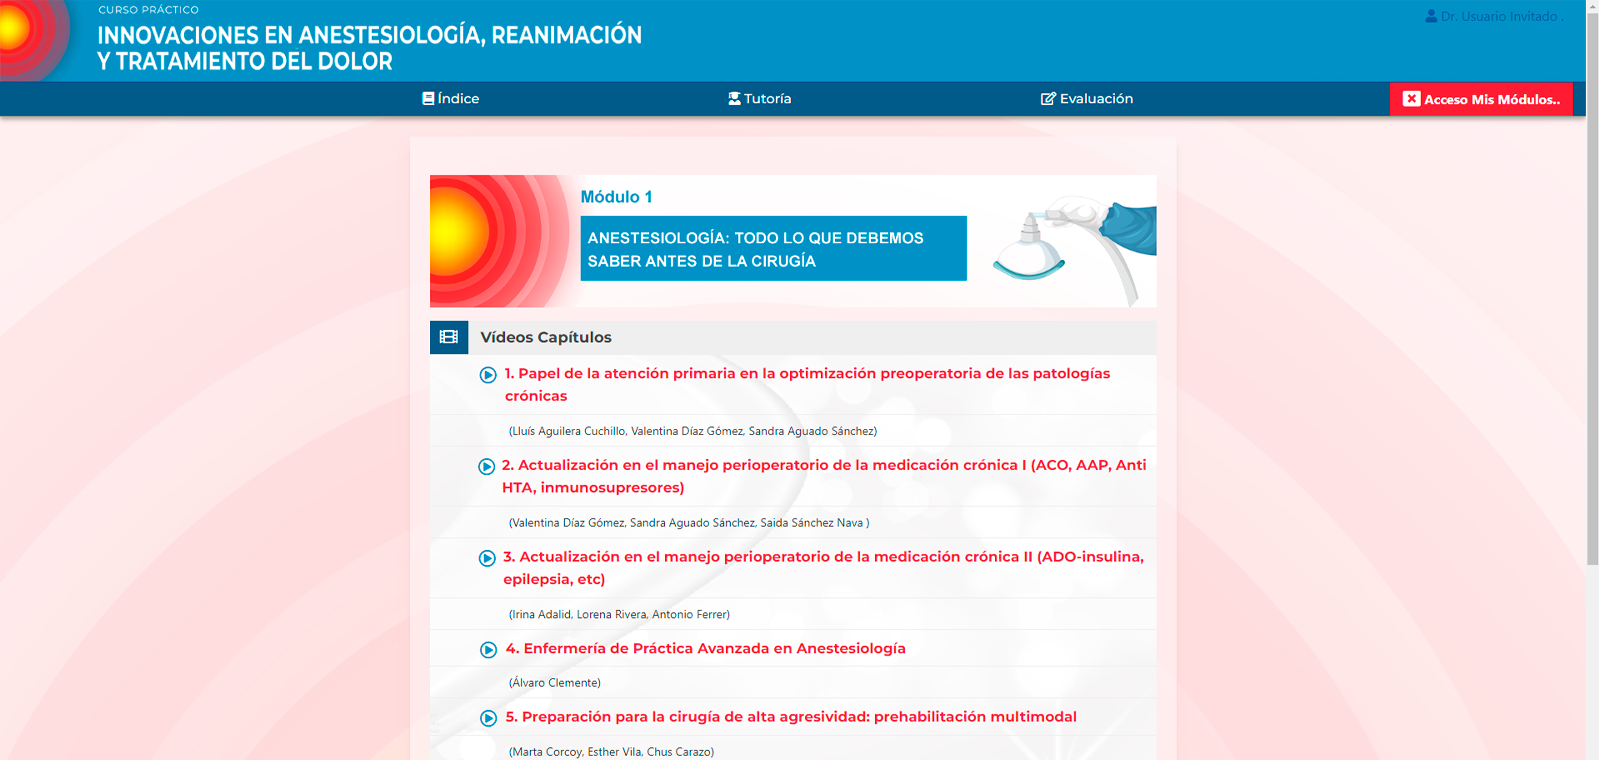The height and width of the screenshot is (760, 1599).
Task: Open chapter 2 medicación crónica I video
Action: (824, 476)
